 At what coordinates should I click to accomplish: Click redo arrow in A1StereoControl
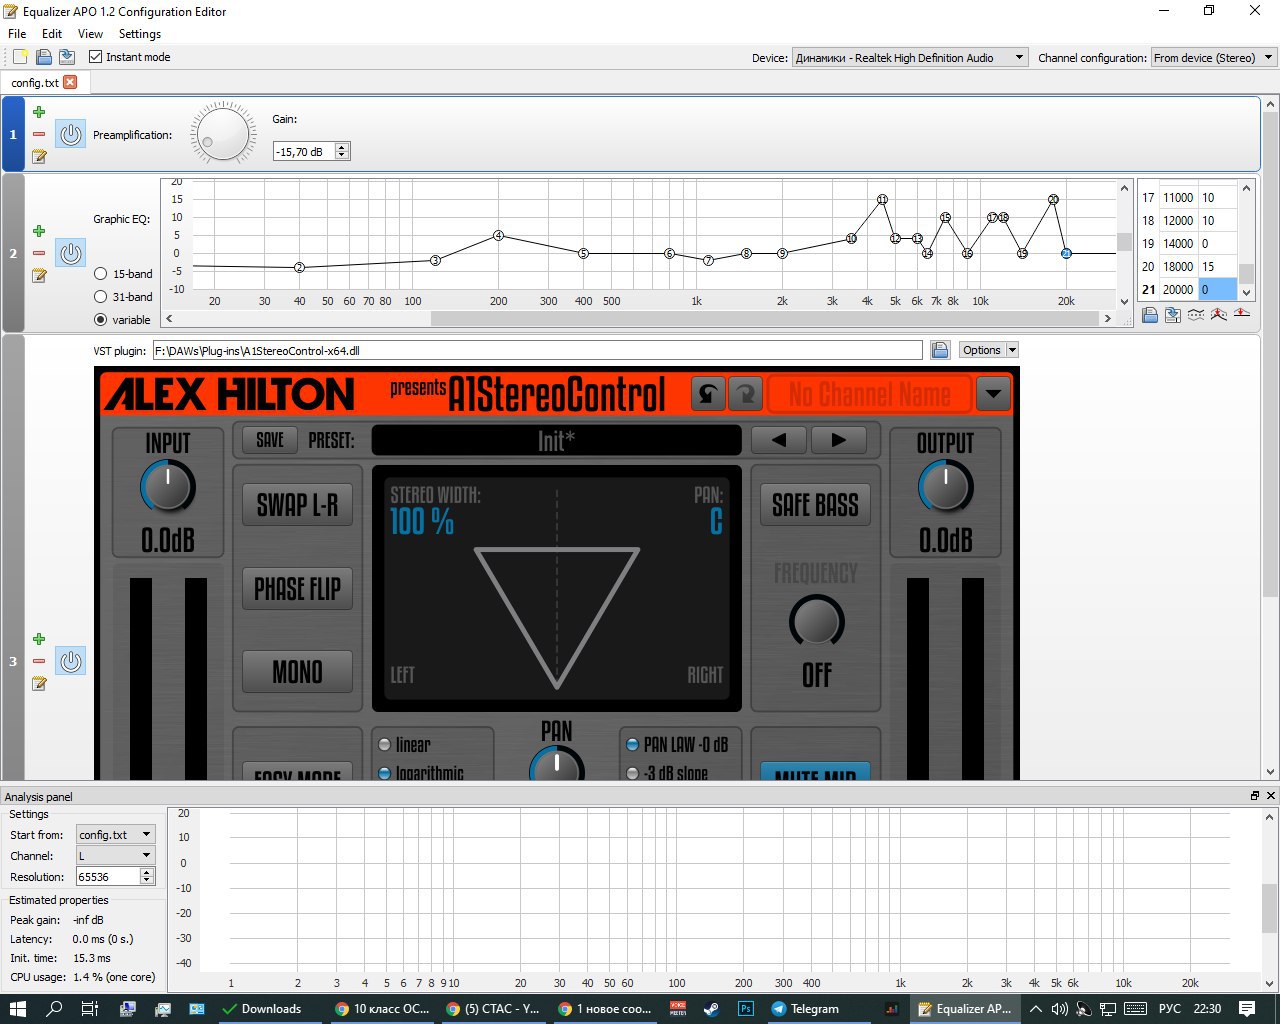pos(745,394)
